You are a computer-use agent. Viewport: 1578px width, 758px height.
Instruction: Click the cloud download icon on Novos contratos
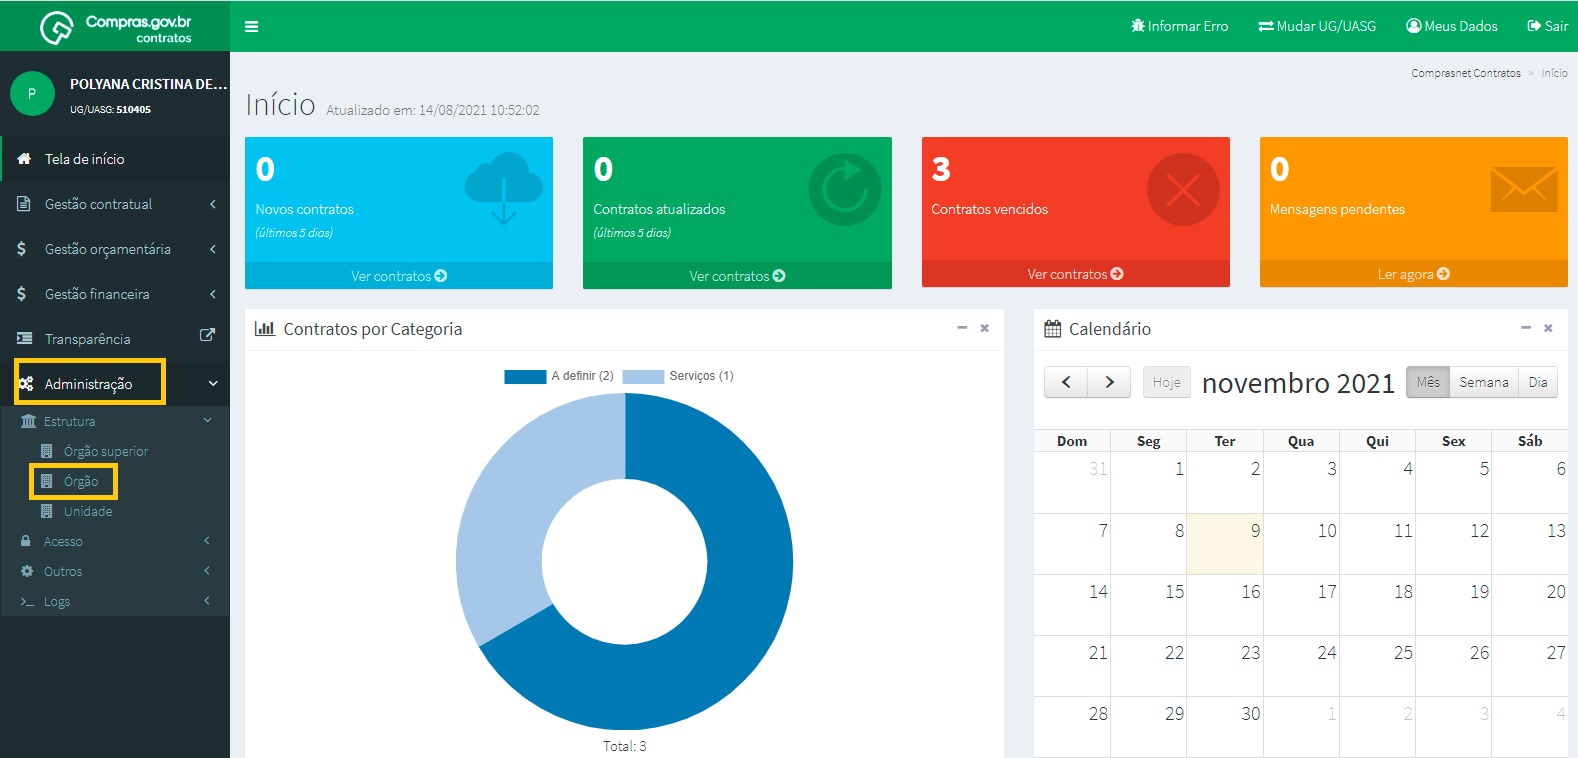[504, 188]
